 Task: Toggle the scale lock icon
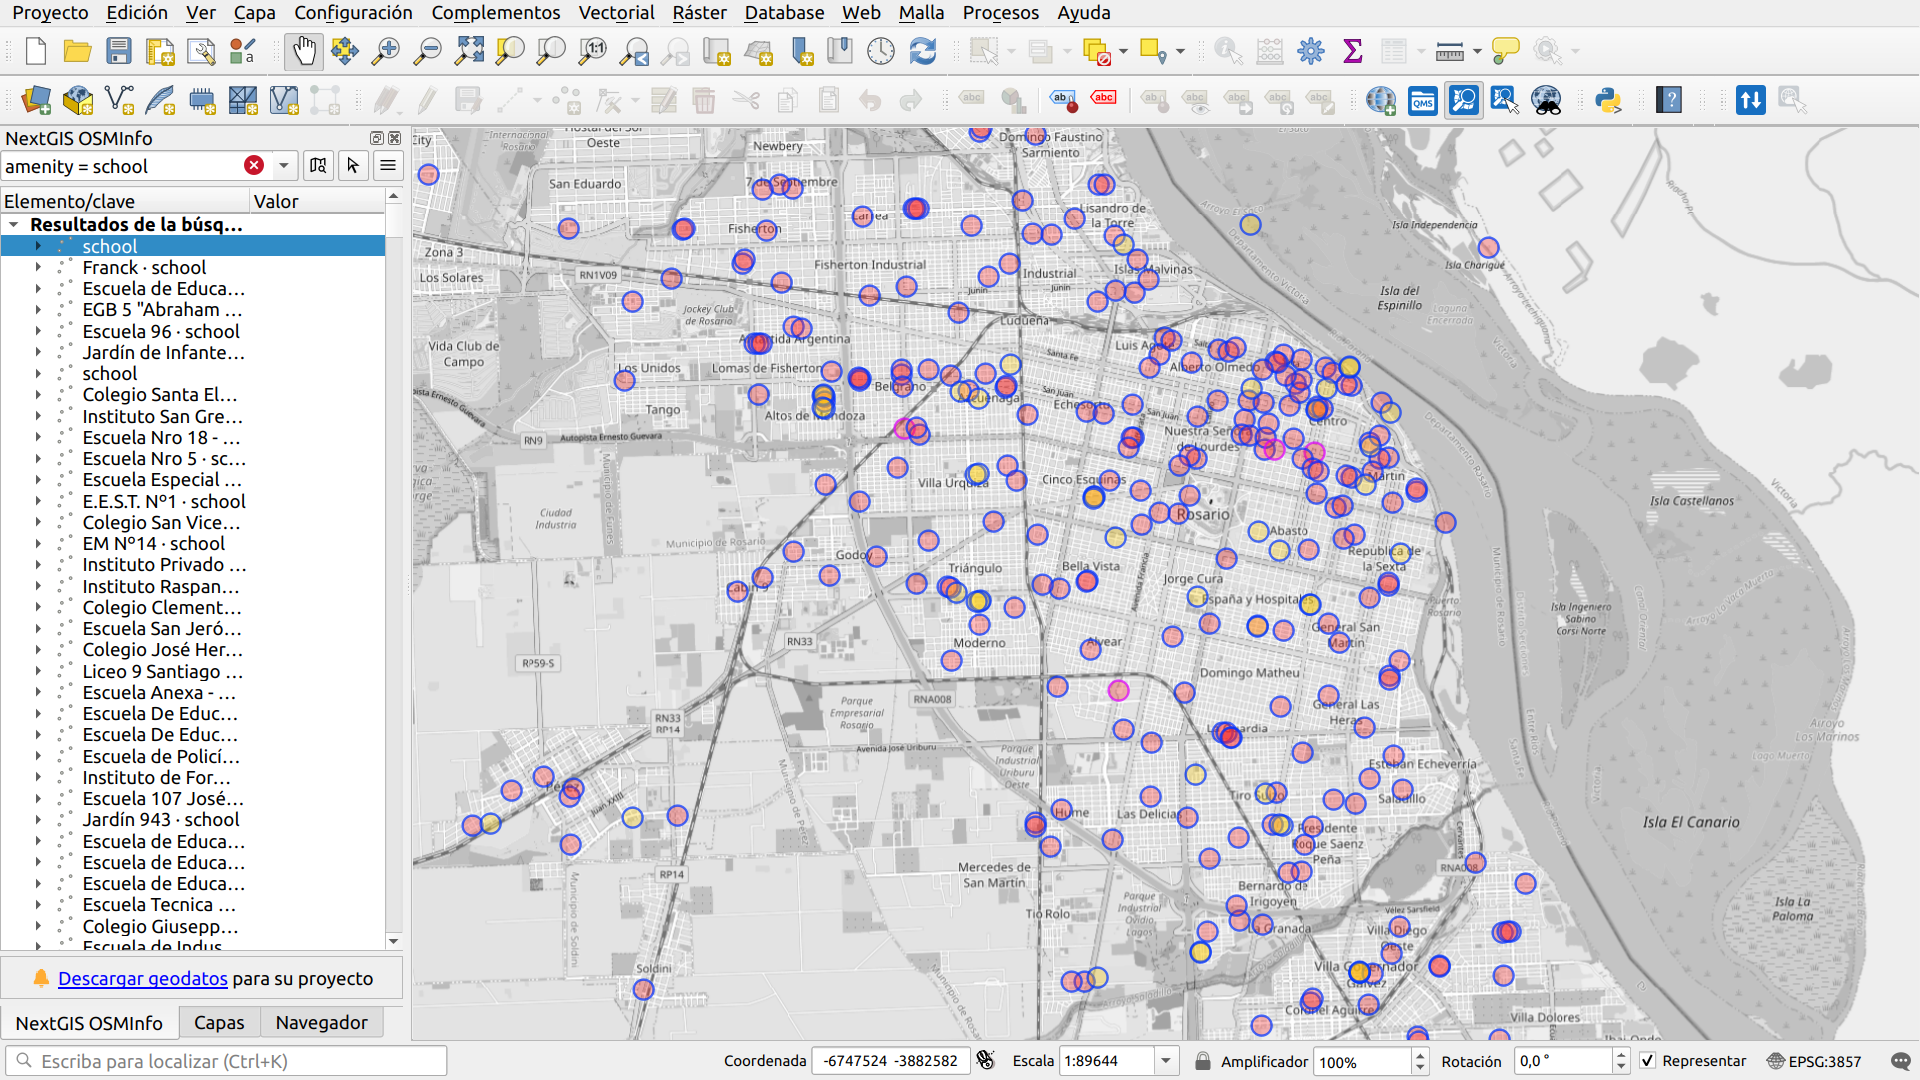1203,1061
